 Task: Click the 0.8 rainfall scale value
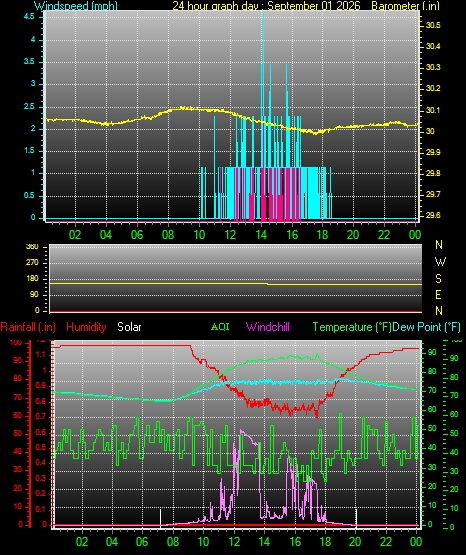pos(41,401)
